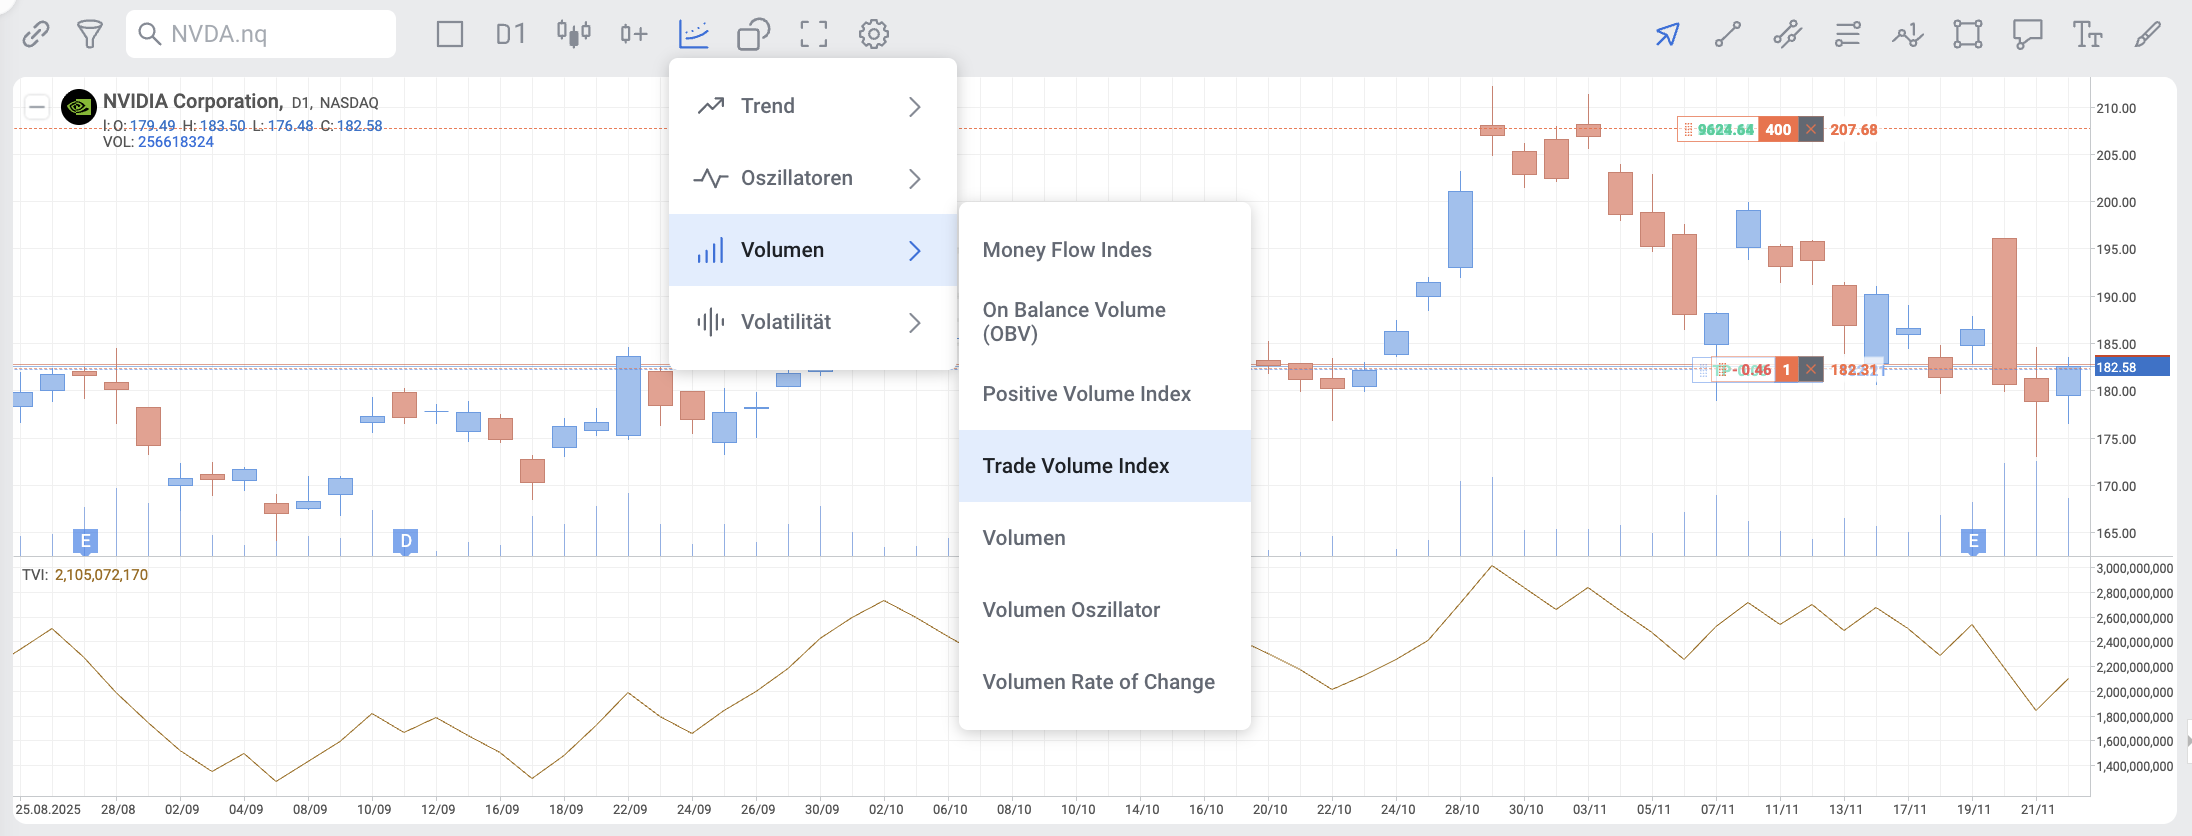Screen dimensions: 2192x836
Task: Click the link chain icon in toolbar
Action: pos(36,34)
